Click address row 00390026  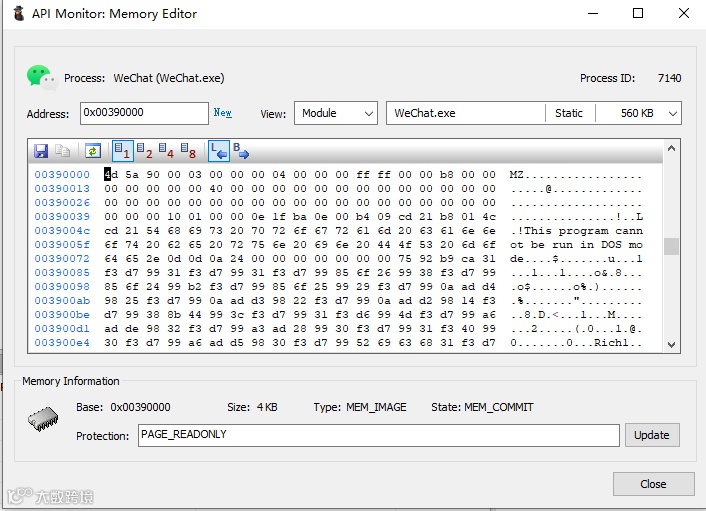click(62, 203)
